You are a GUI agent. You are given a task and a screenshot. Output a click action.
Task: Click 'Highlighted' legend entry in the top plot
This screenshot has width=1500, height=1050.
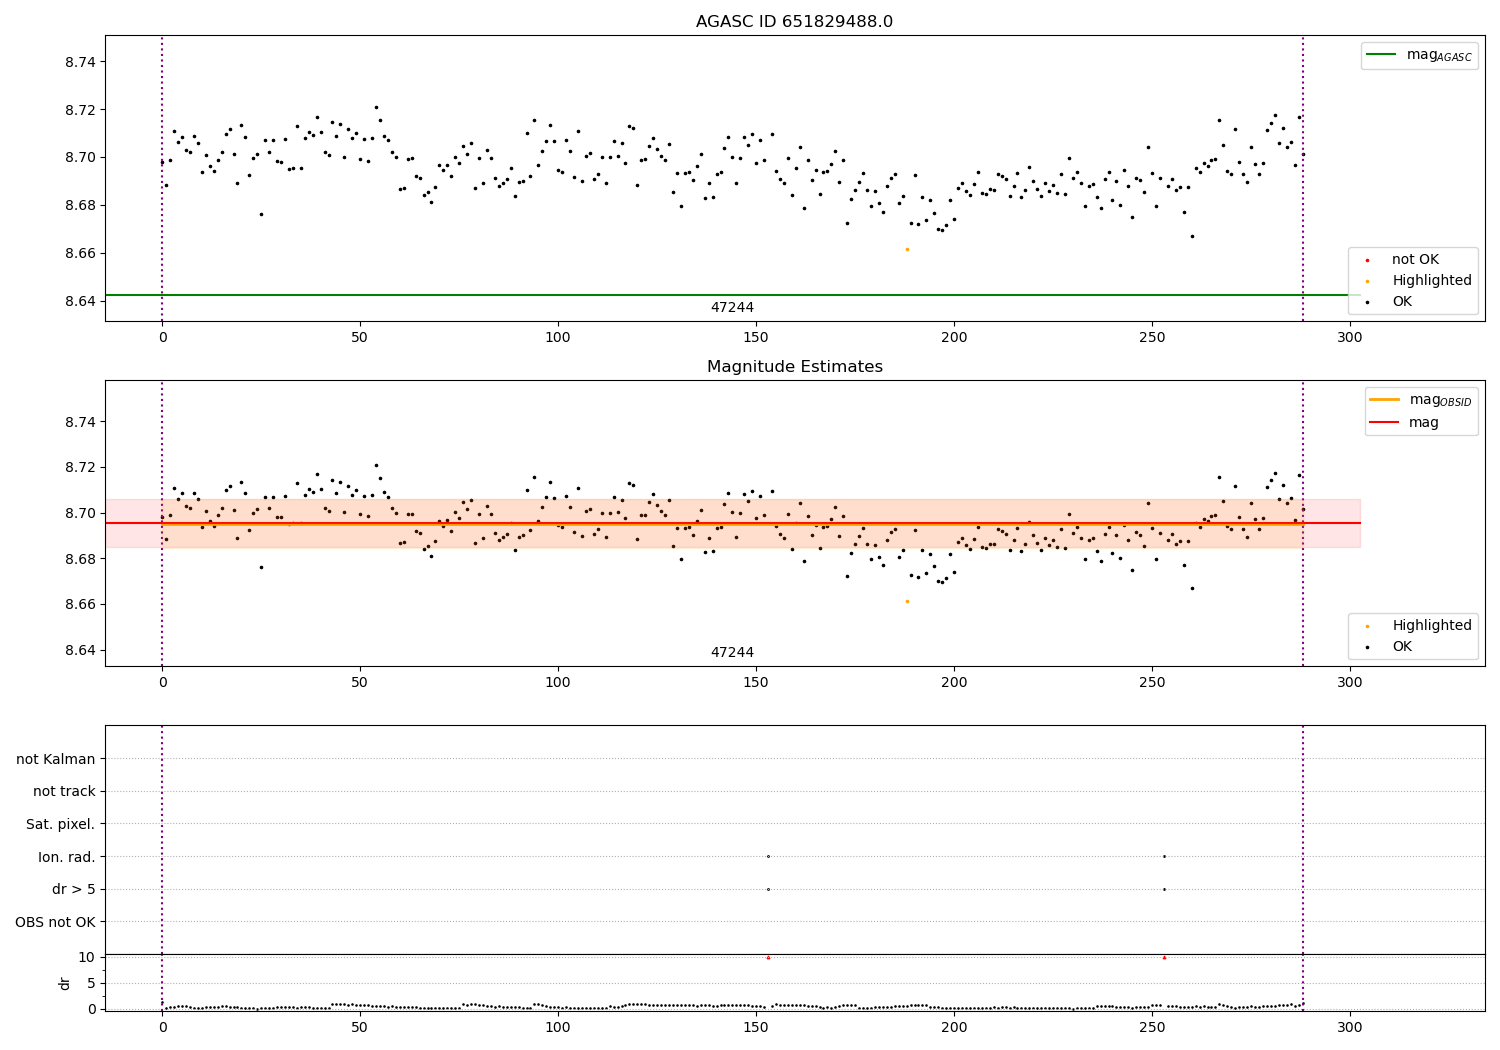pyautogui.click(x=1419, y=281)
